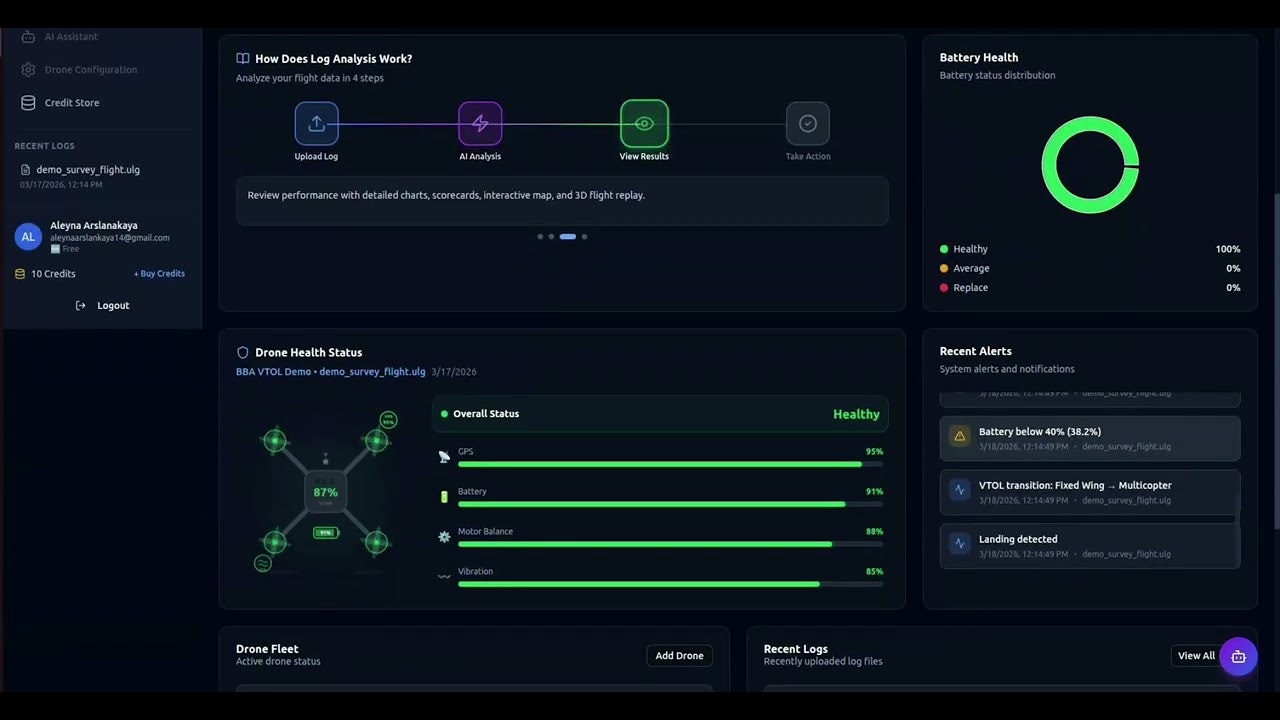Click the Aleyna Arslanakaya user name
Viewport: 1280px width, 720px height.
94,226
